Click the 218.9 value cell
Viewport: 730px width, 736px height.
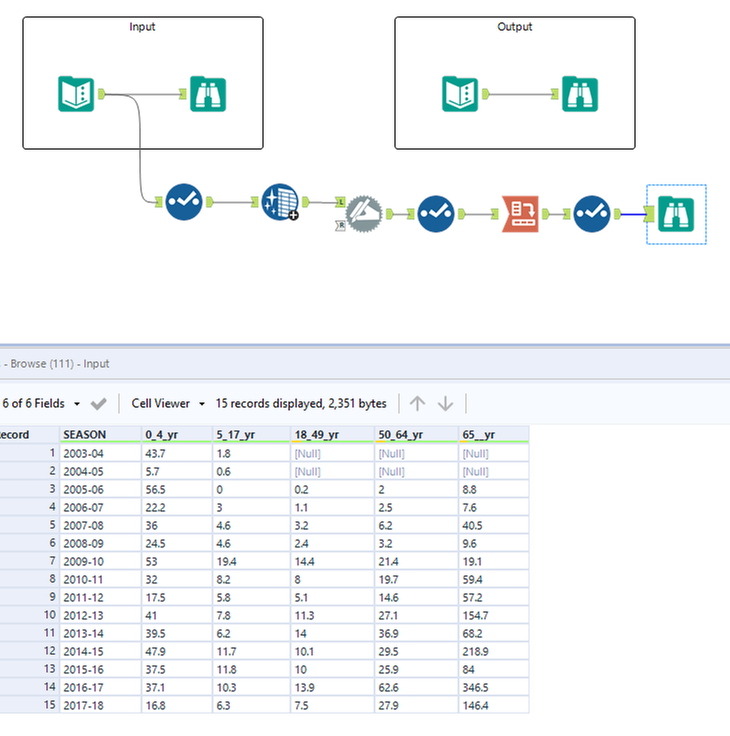pos(494,652)
